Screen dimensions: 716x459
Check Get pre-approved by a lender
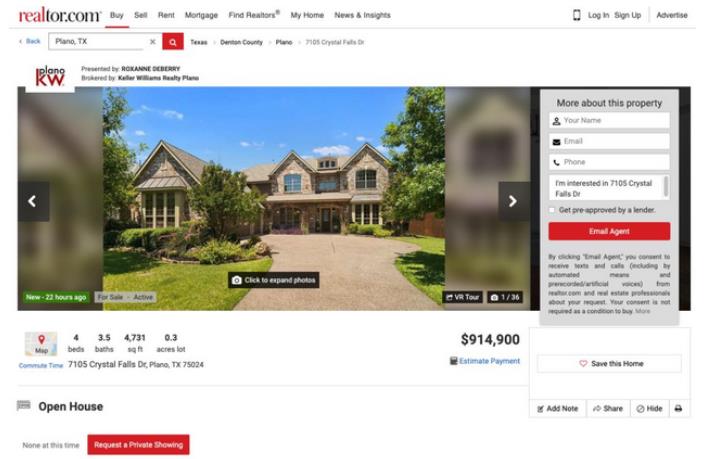[552, 210]
